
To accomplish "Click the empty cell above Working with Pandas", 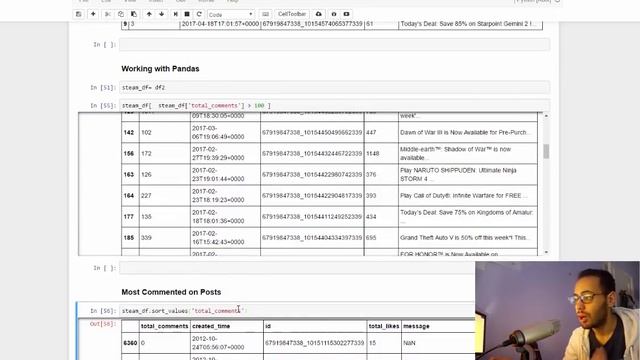I will pyautogui.click(x=334, y=44).
